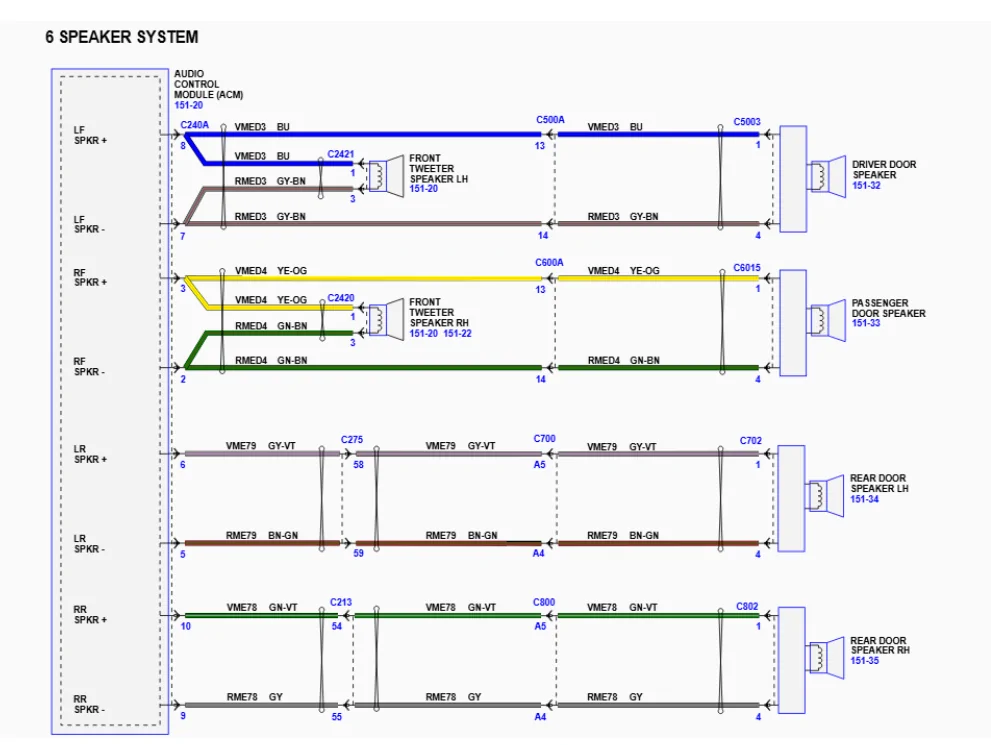Image resolution: width=991 pixels, height=745 pixels.
Task: Open the 151-20 link under Front Tweeter Speaker LH
Action: 423,189
